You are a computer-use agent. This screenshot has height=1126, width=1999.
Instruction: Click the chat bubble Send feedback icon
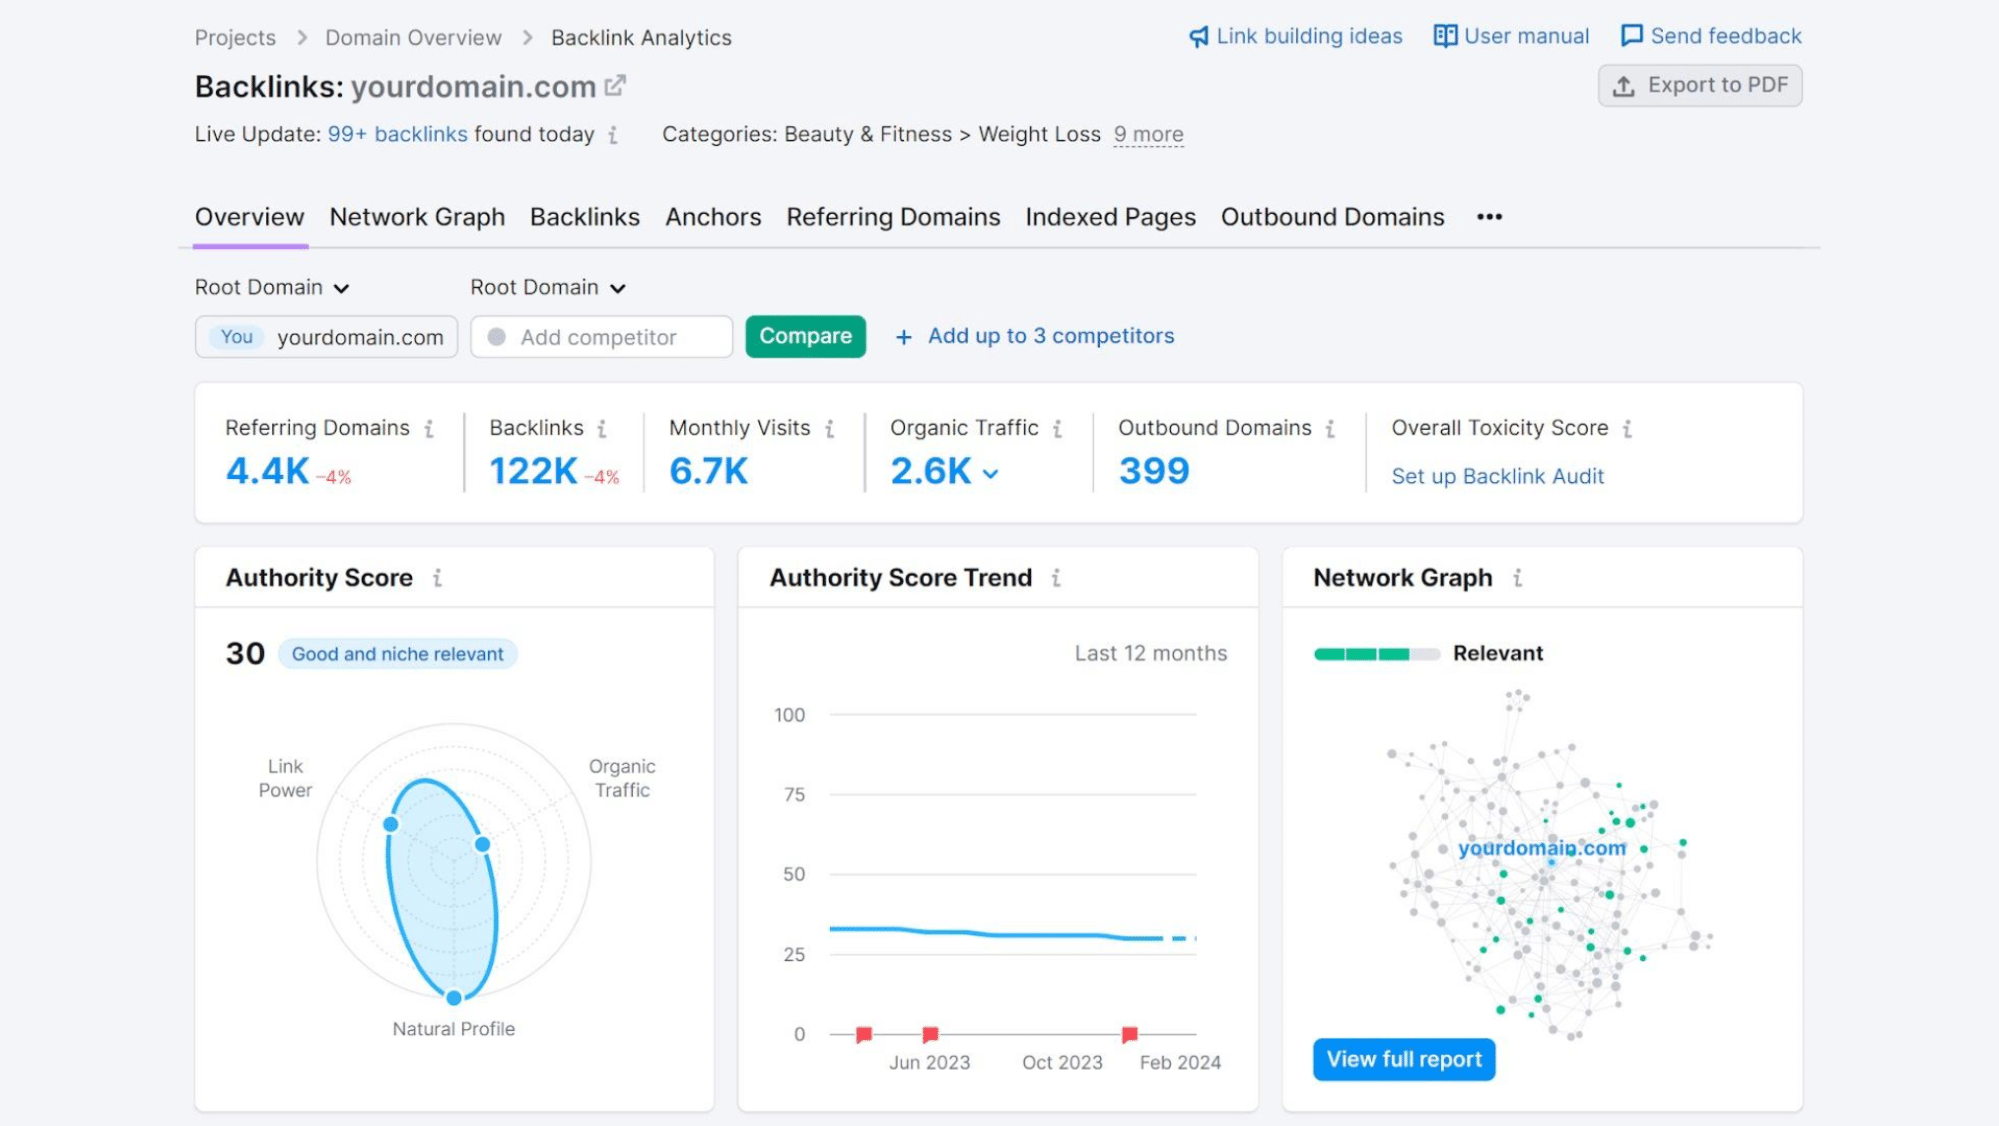click(1631, 36)
